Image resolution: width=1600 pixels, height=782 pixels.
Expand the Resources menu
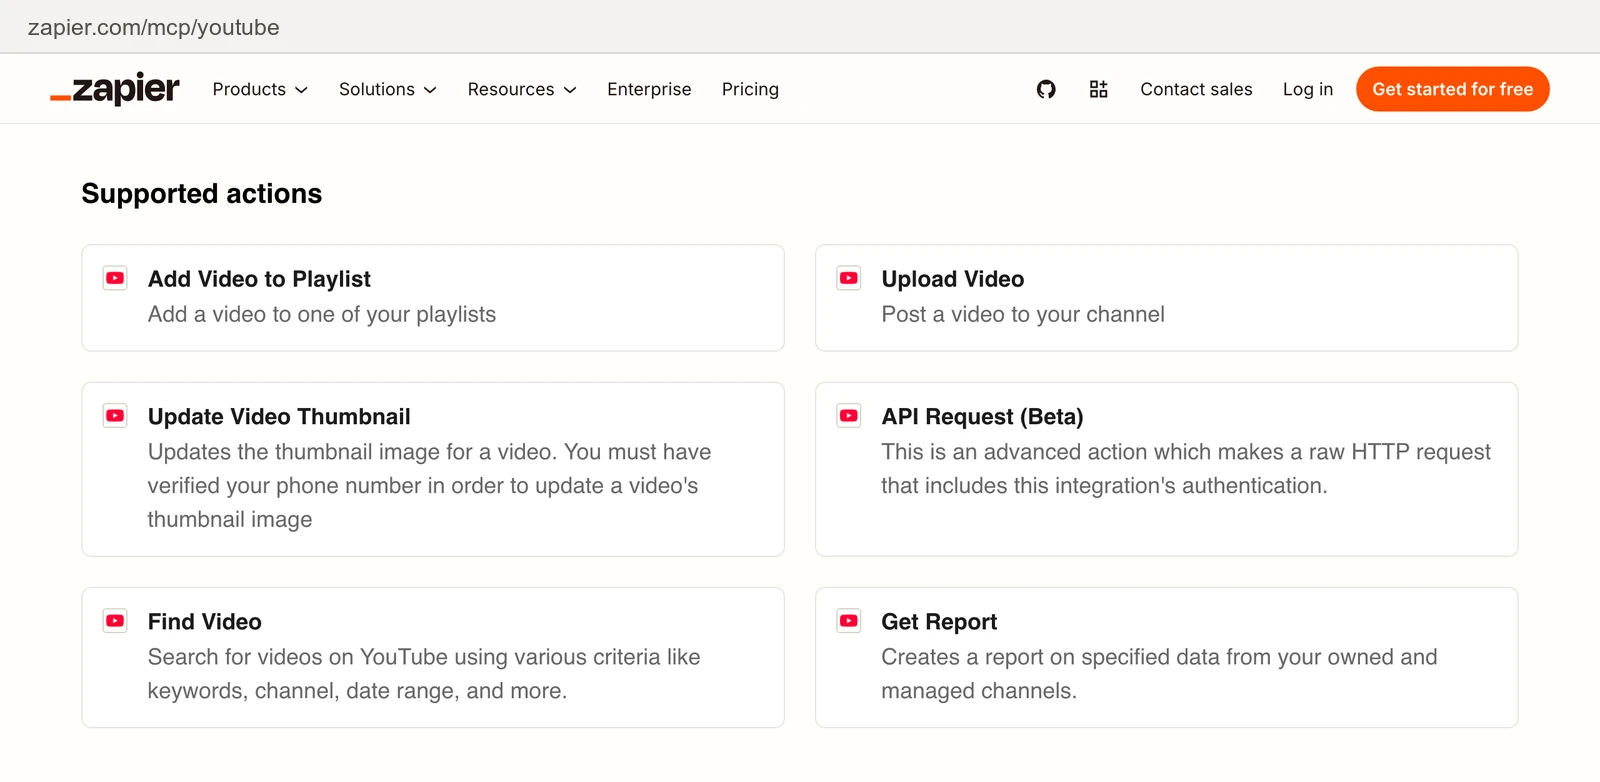[x=522, y=89]
